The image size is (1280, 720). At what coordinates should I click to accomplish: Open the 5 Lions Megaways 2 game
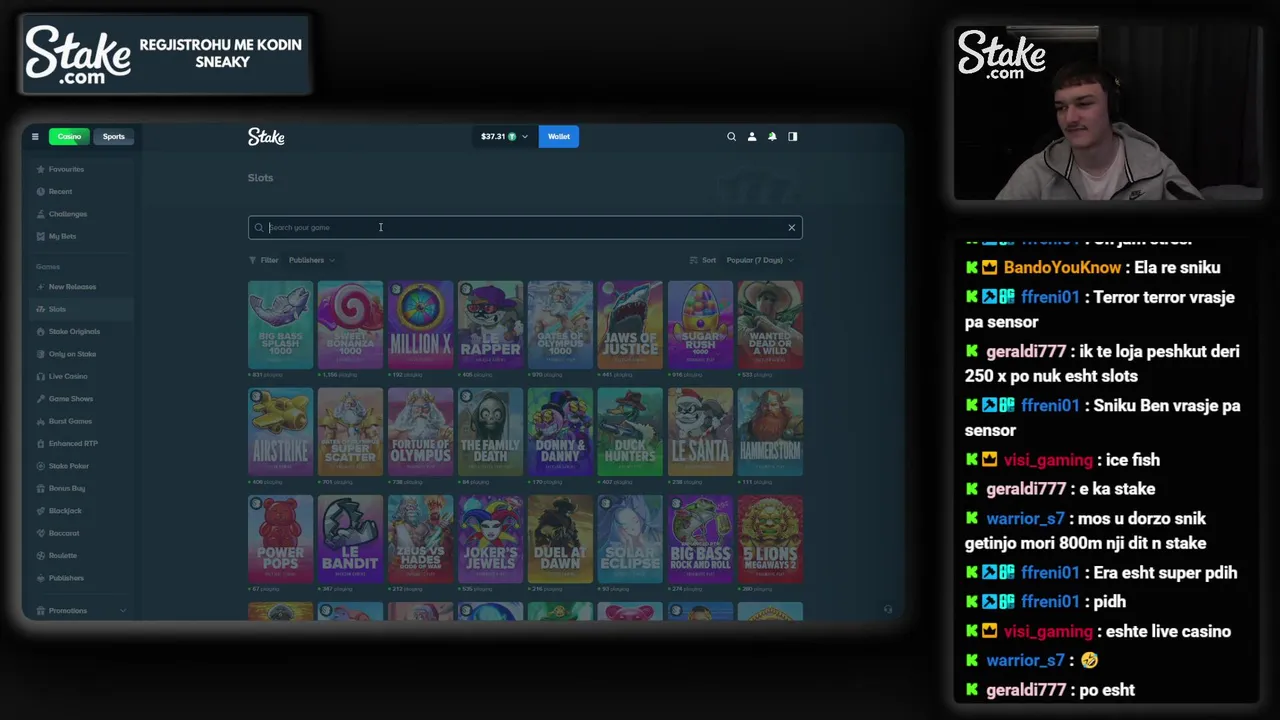tap(770, 539)
